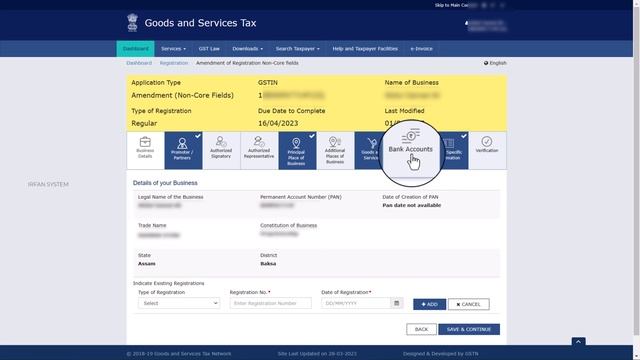Open the Verification tab
640x360 pixels.
point(487,150)
